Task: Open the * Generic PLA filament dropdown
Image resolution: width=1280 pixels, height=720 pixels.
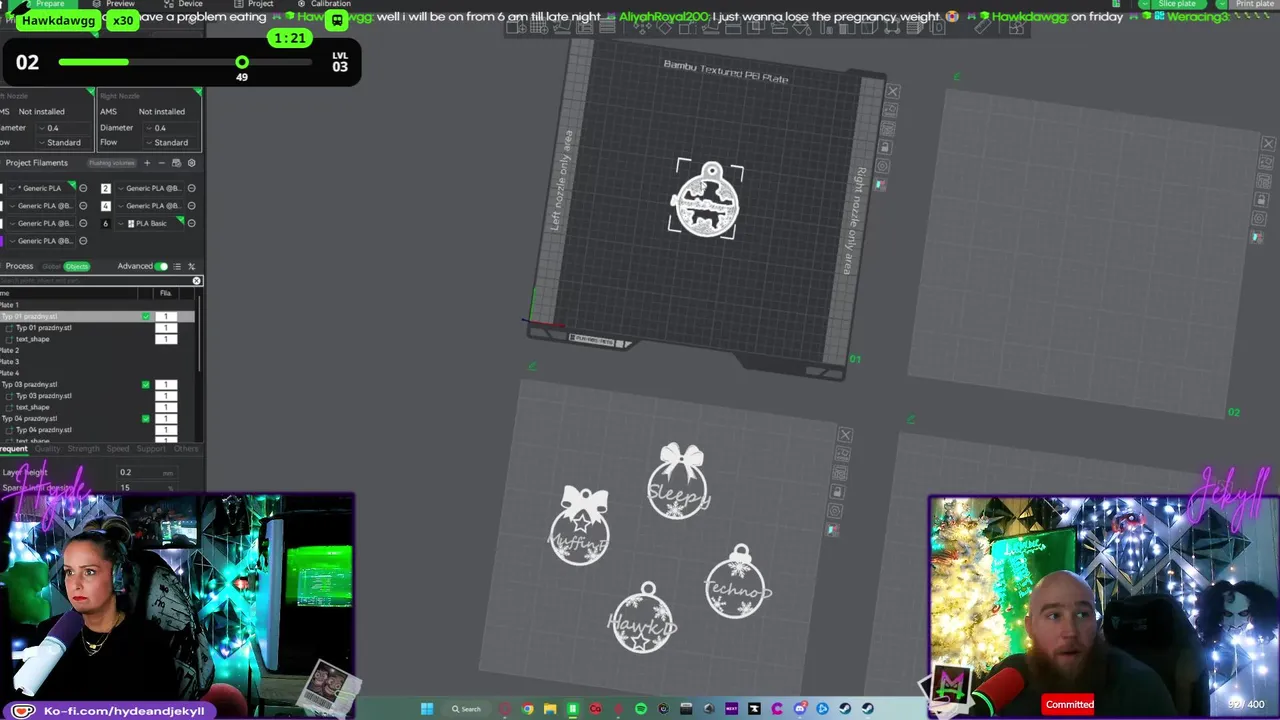Action: tap(40, 188)
